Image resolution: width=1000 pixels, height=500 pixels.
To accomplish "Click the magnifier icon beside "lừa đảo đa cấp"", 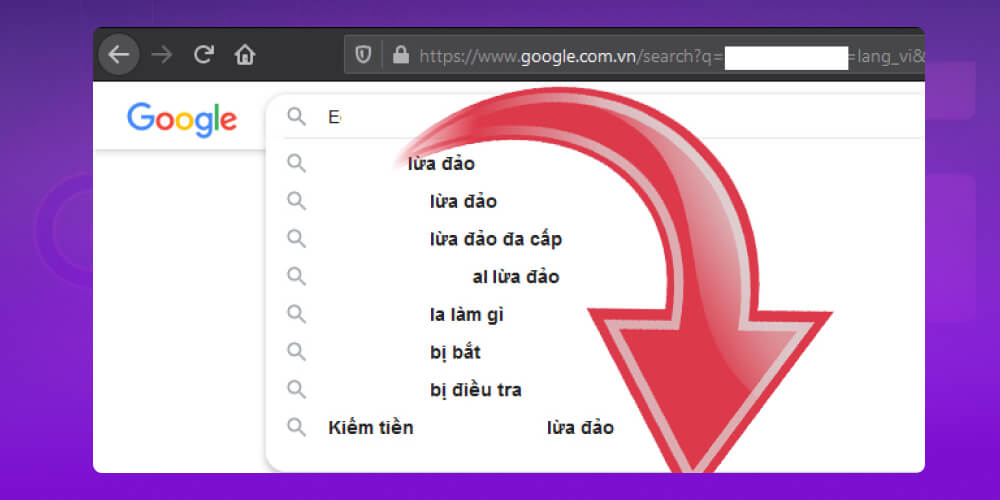I will click(x=296, y=238).
